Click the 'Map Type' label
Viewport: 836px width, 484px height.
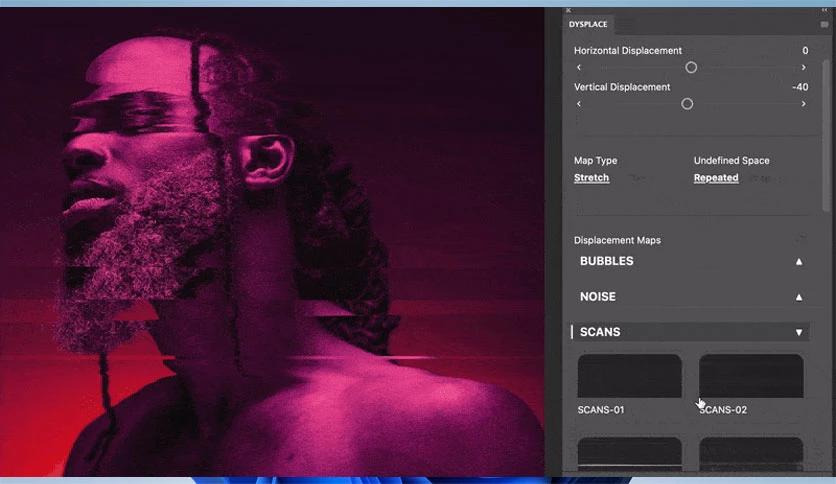pos(595,160)
